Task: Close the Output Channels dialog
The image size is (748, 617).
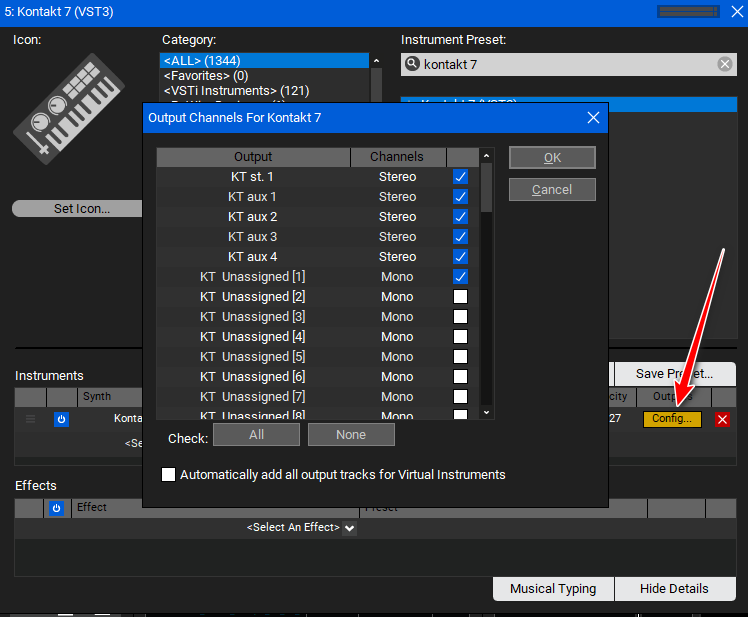Action: point(593,117)
